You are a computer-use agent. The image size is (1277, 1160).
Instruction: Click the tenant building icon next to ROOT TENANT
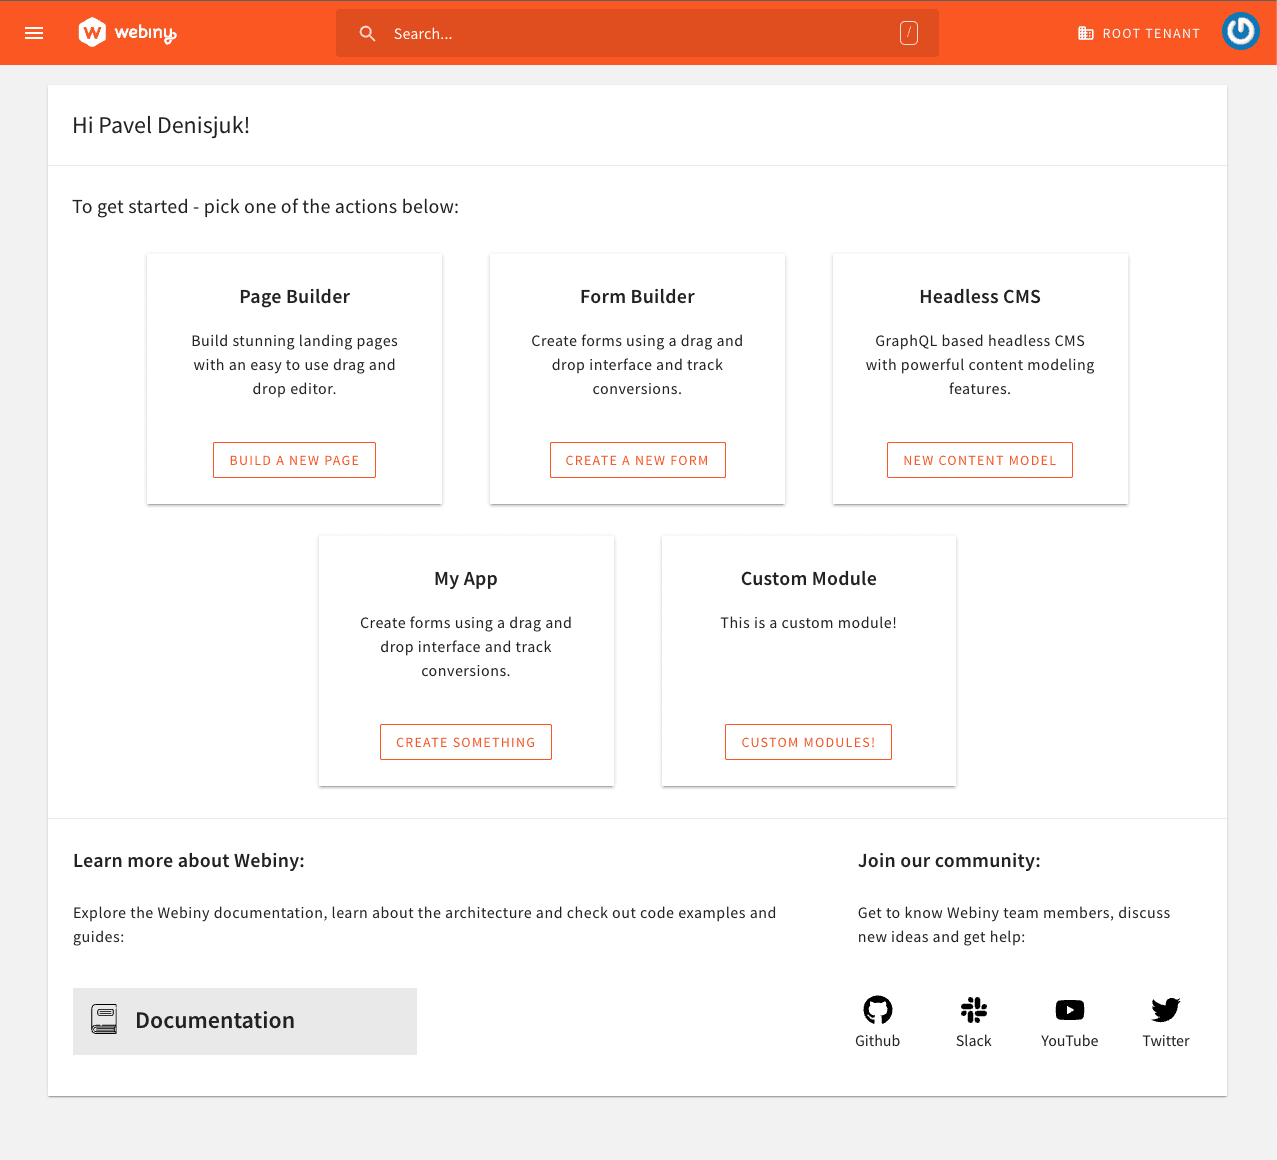click(x=1084, y=33)
